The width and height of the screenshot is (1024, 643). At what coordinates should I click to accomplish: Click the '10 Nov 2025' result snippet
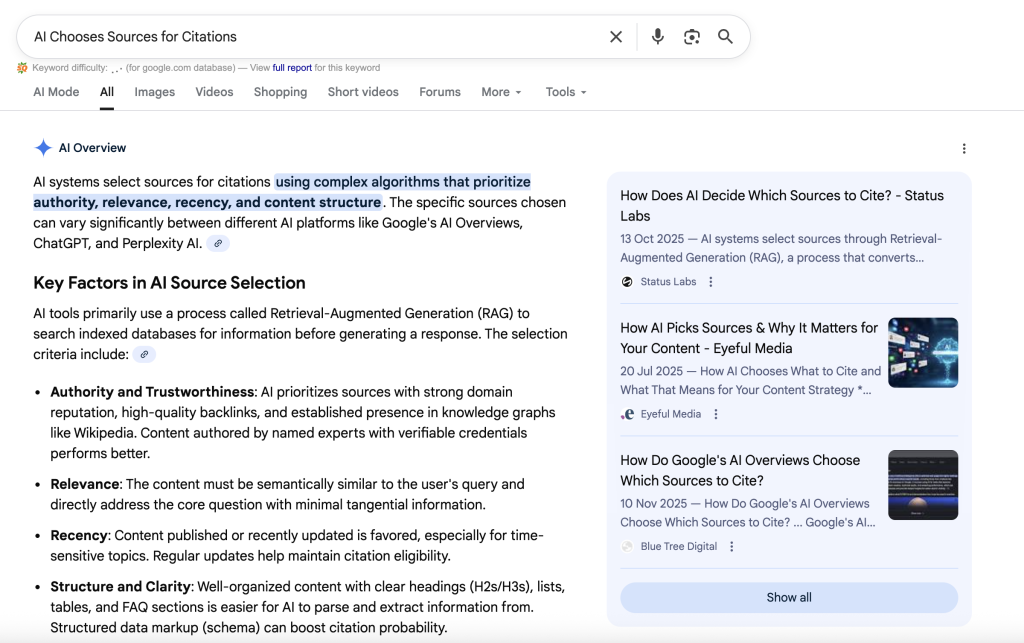coord(748,513)
